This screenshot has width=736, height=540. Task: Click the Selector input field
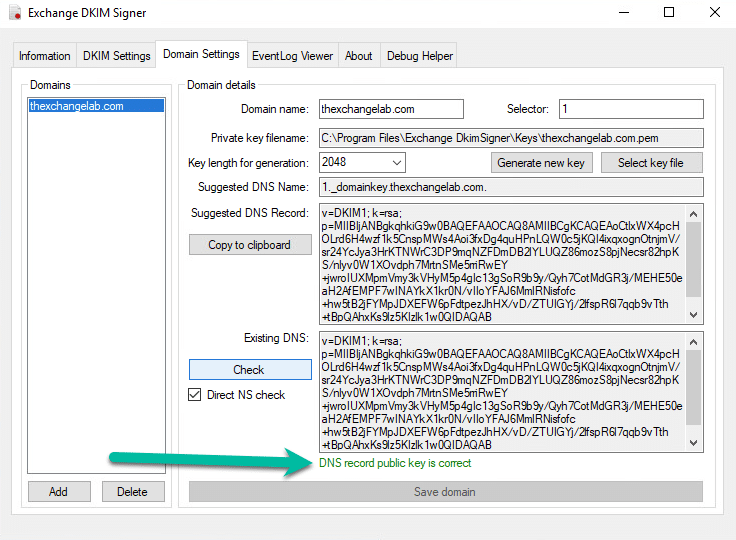pyautogui.click(x=630, y=109)
